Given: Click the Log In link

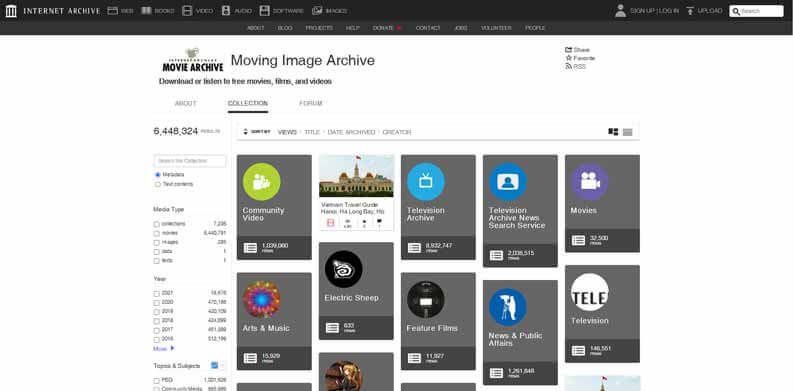Looking at the screenshot, I should pos(669,11).
